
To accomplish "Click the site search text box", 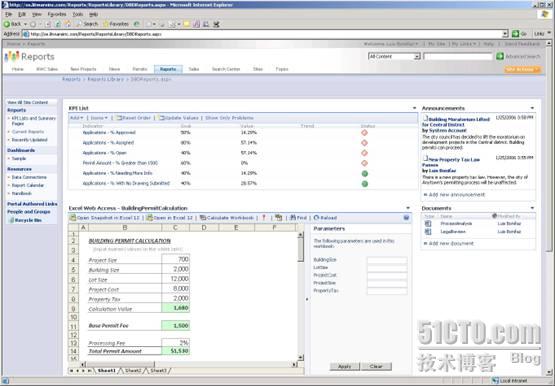I will tap(458, 57).
